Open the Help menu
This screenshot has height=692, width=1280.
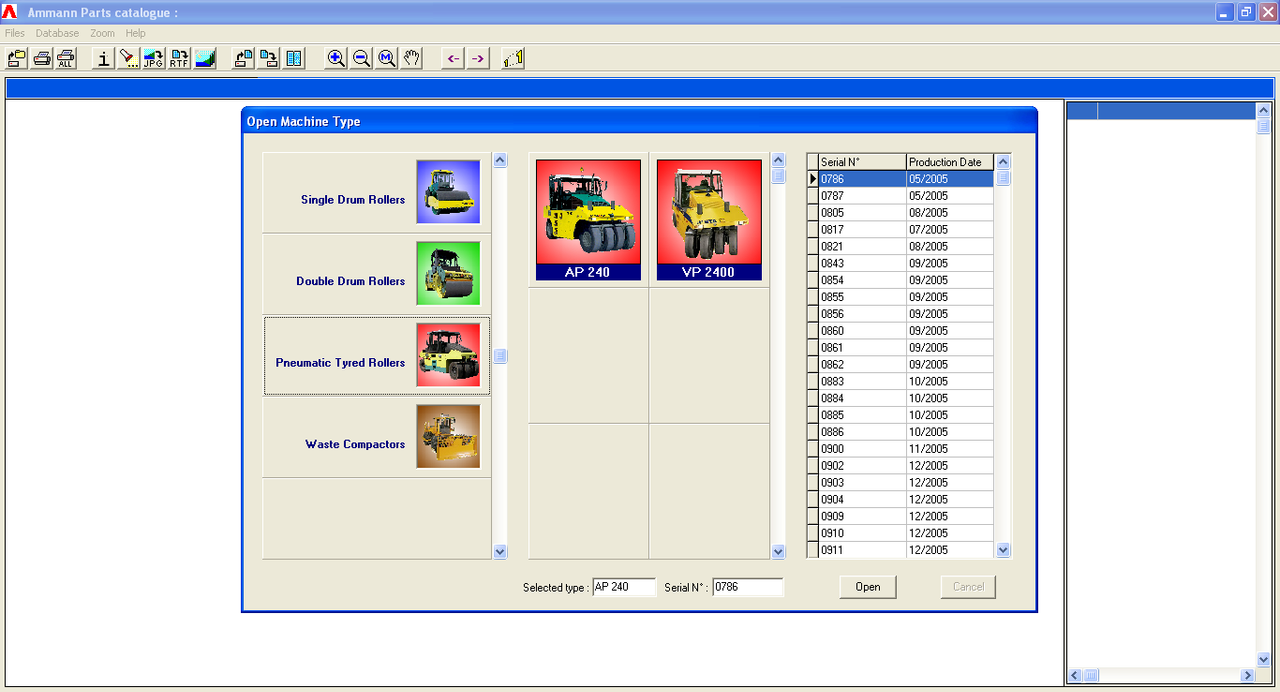point(136,33)
